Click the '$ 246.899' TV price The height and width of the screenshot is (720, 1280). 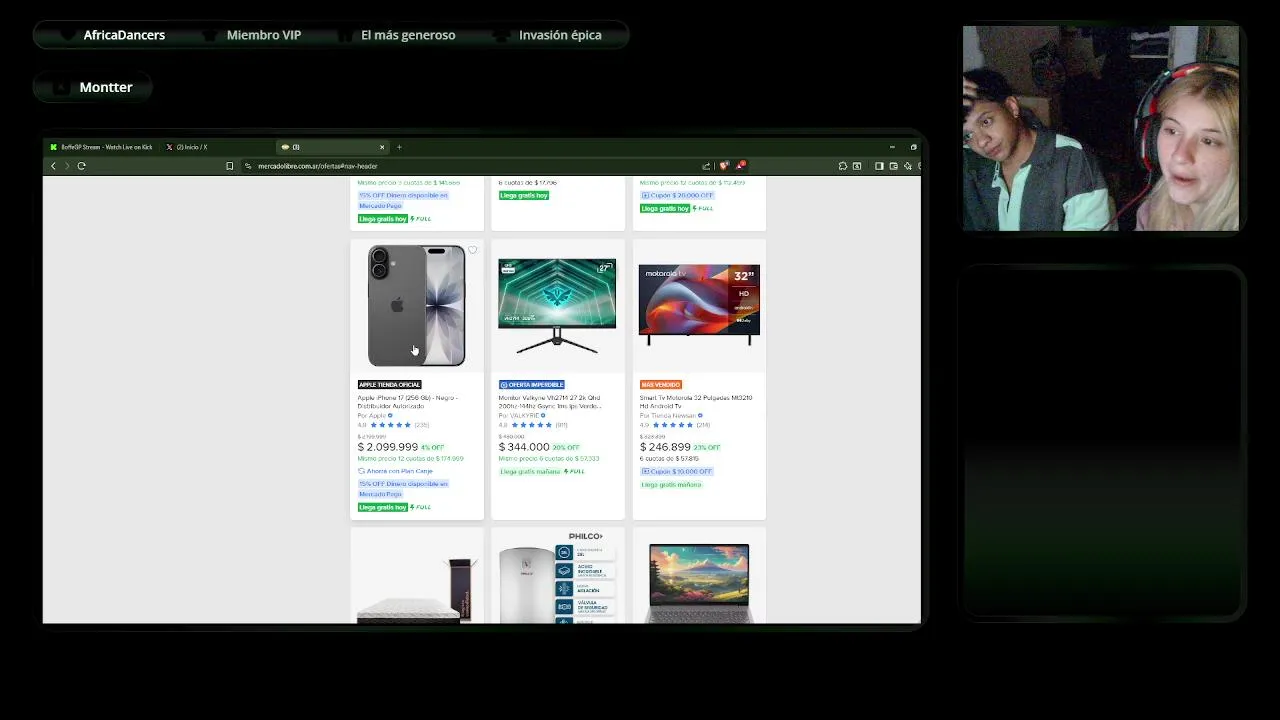pos(665,447)
